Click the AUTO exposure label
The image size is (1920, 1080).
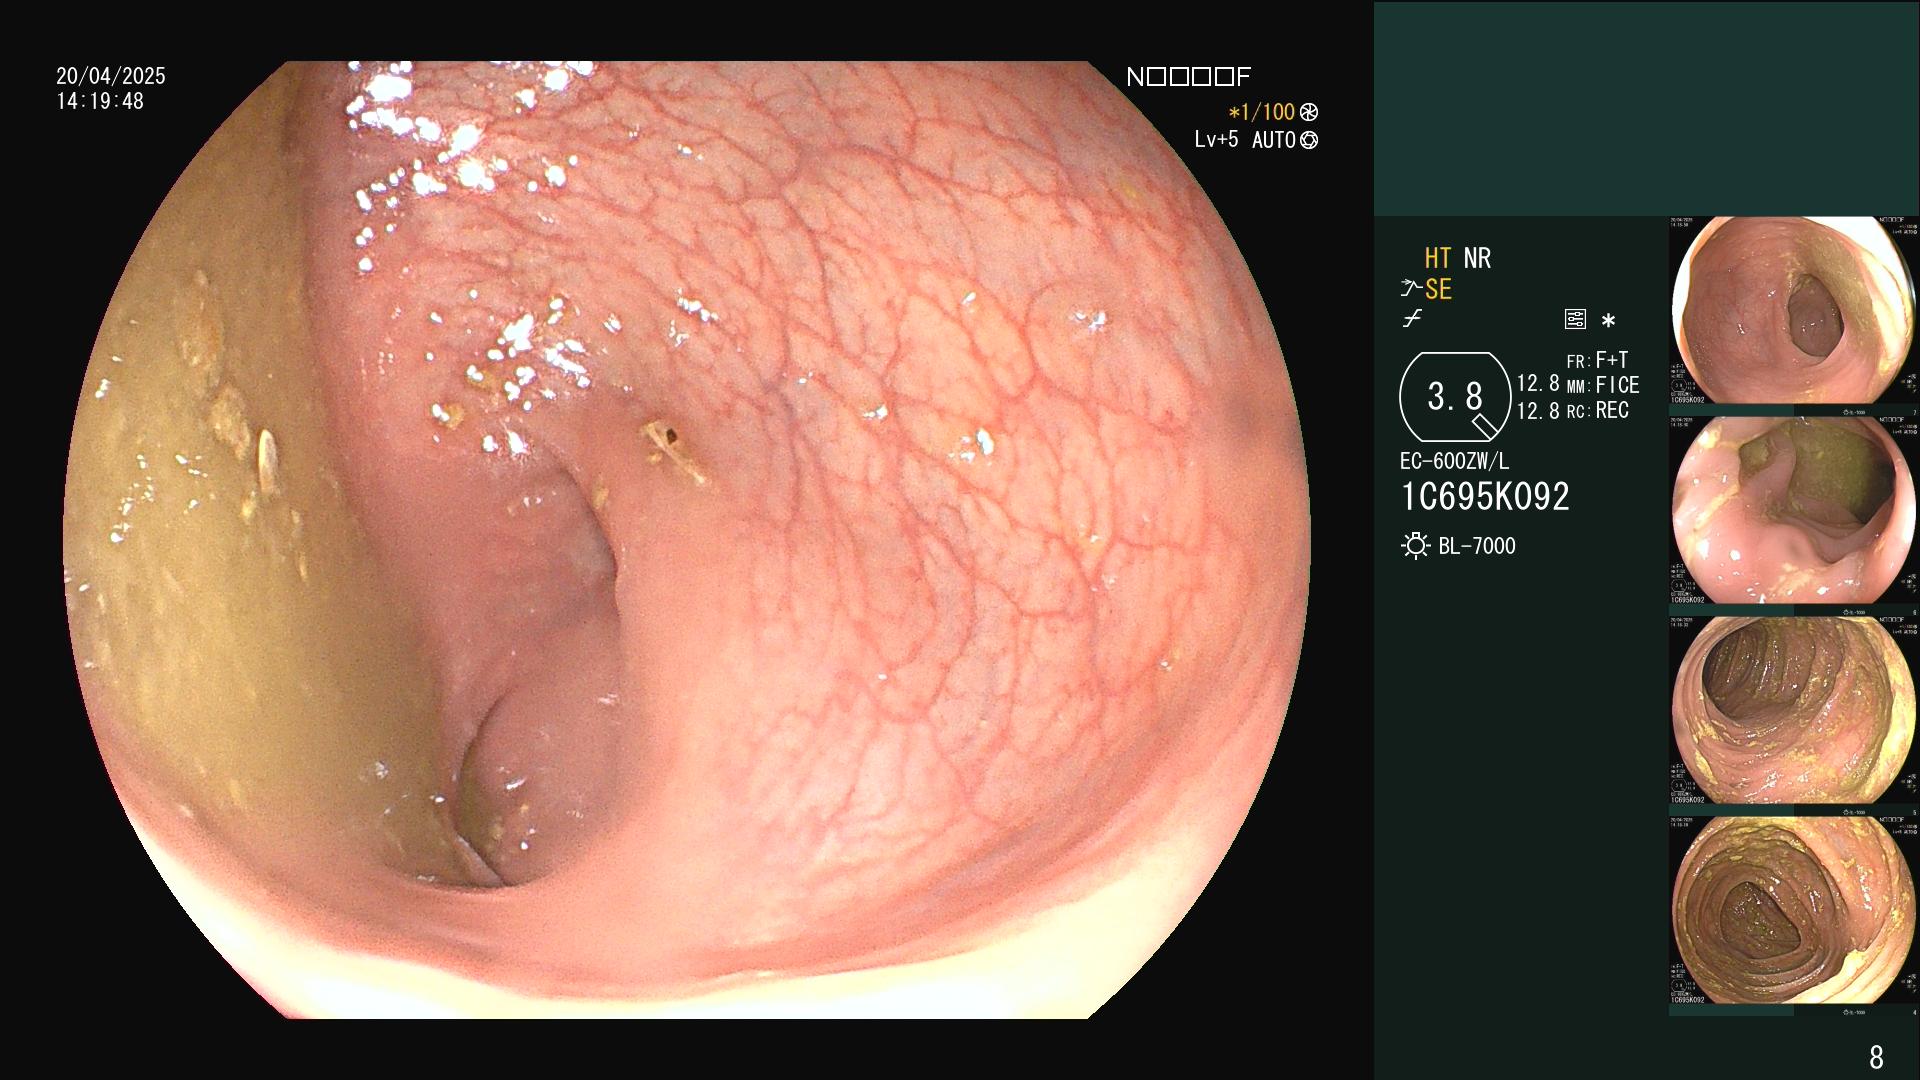coord(1273,140)
